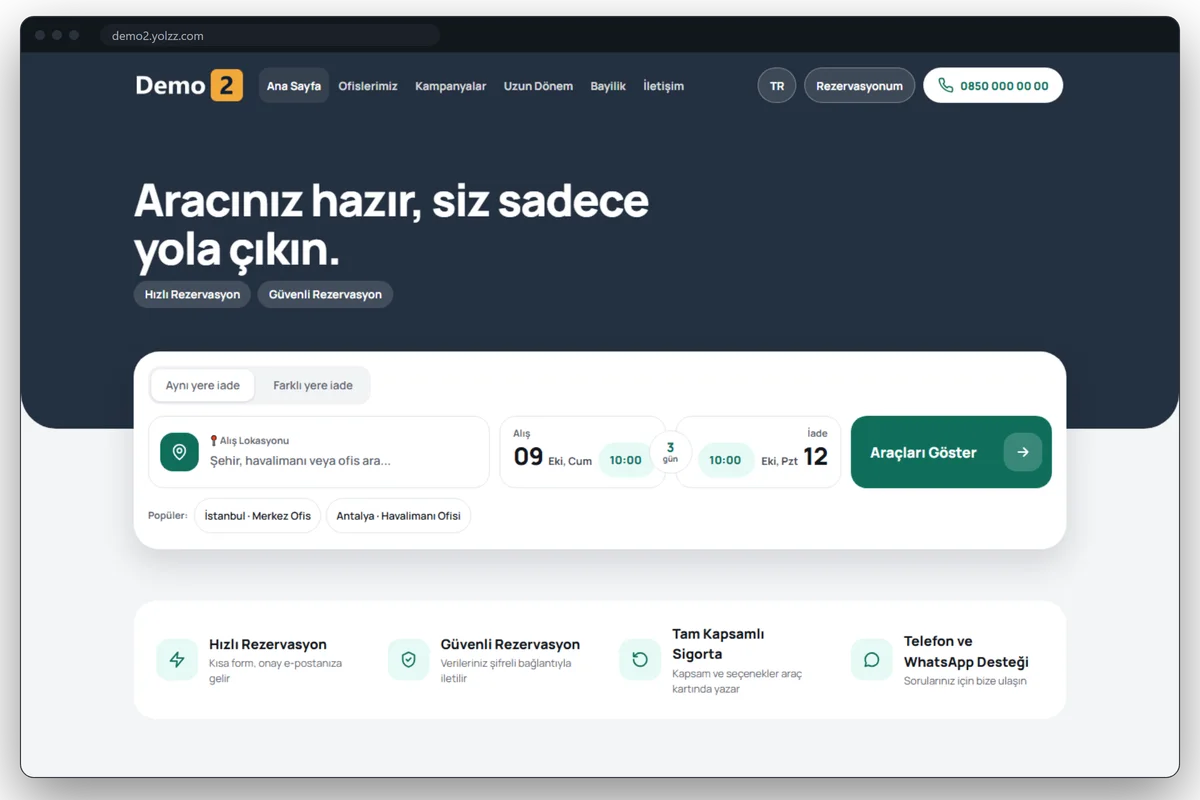Select Aynı yere iade option
The height and width of the screenshot is (800, 1200).
[203, 385]
